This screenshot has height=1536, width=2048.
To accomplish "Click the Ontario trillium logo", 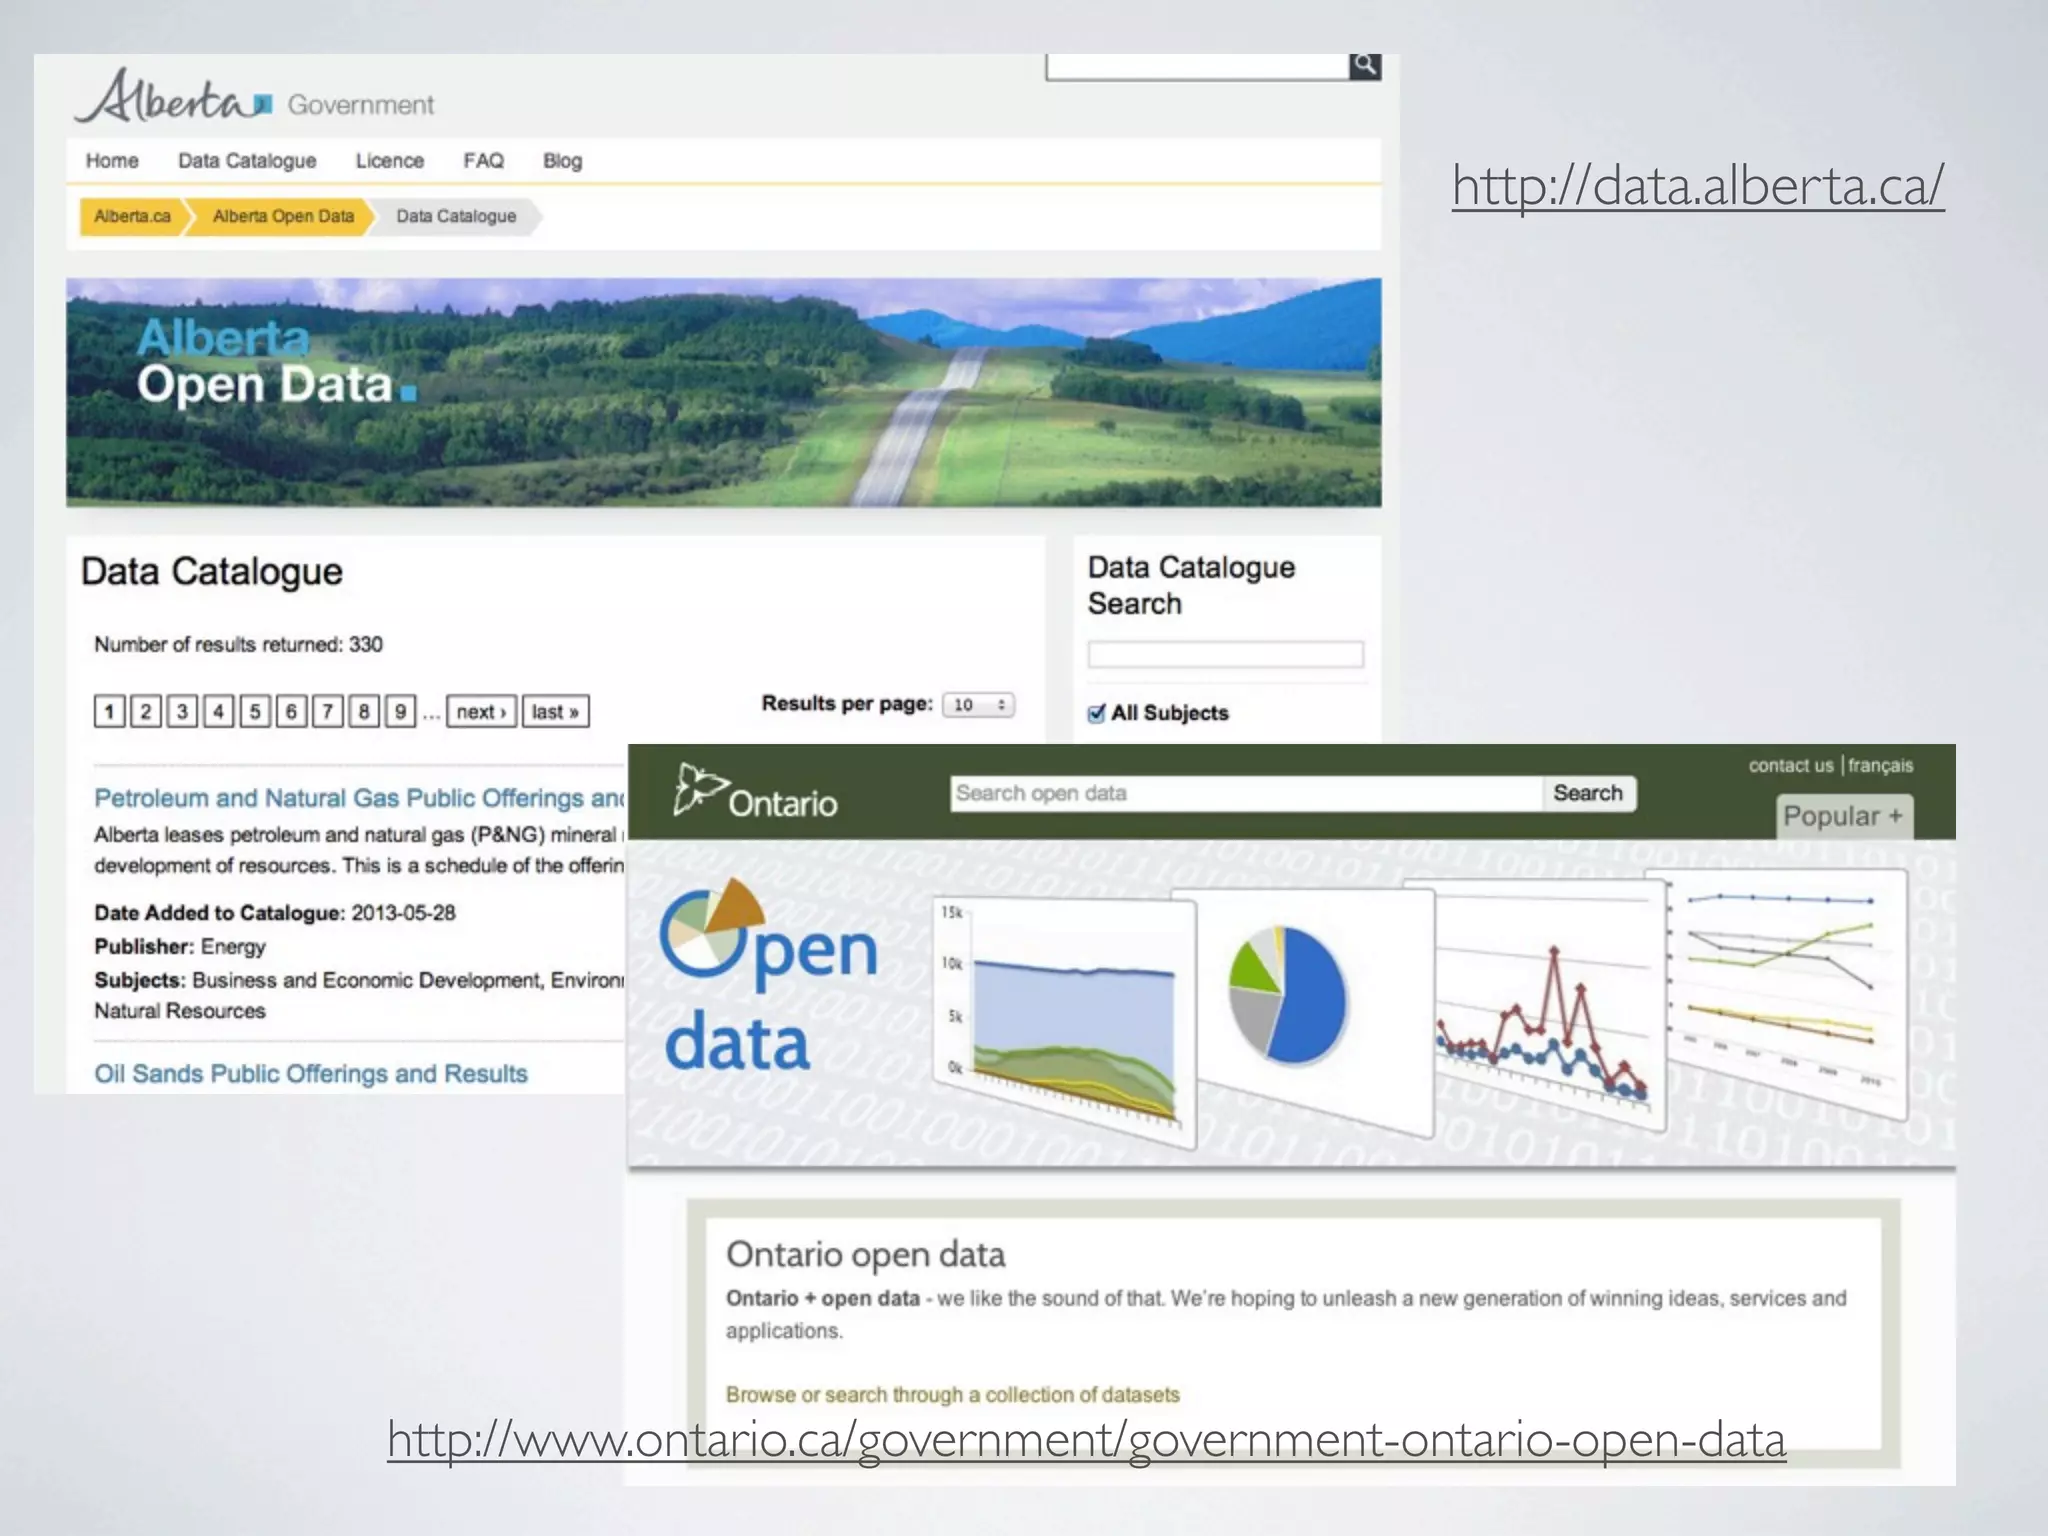I will 756,791.
